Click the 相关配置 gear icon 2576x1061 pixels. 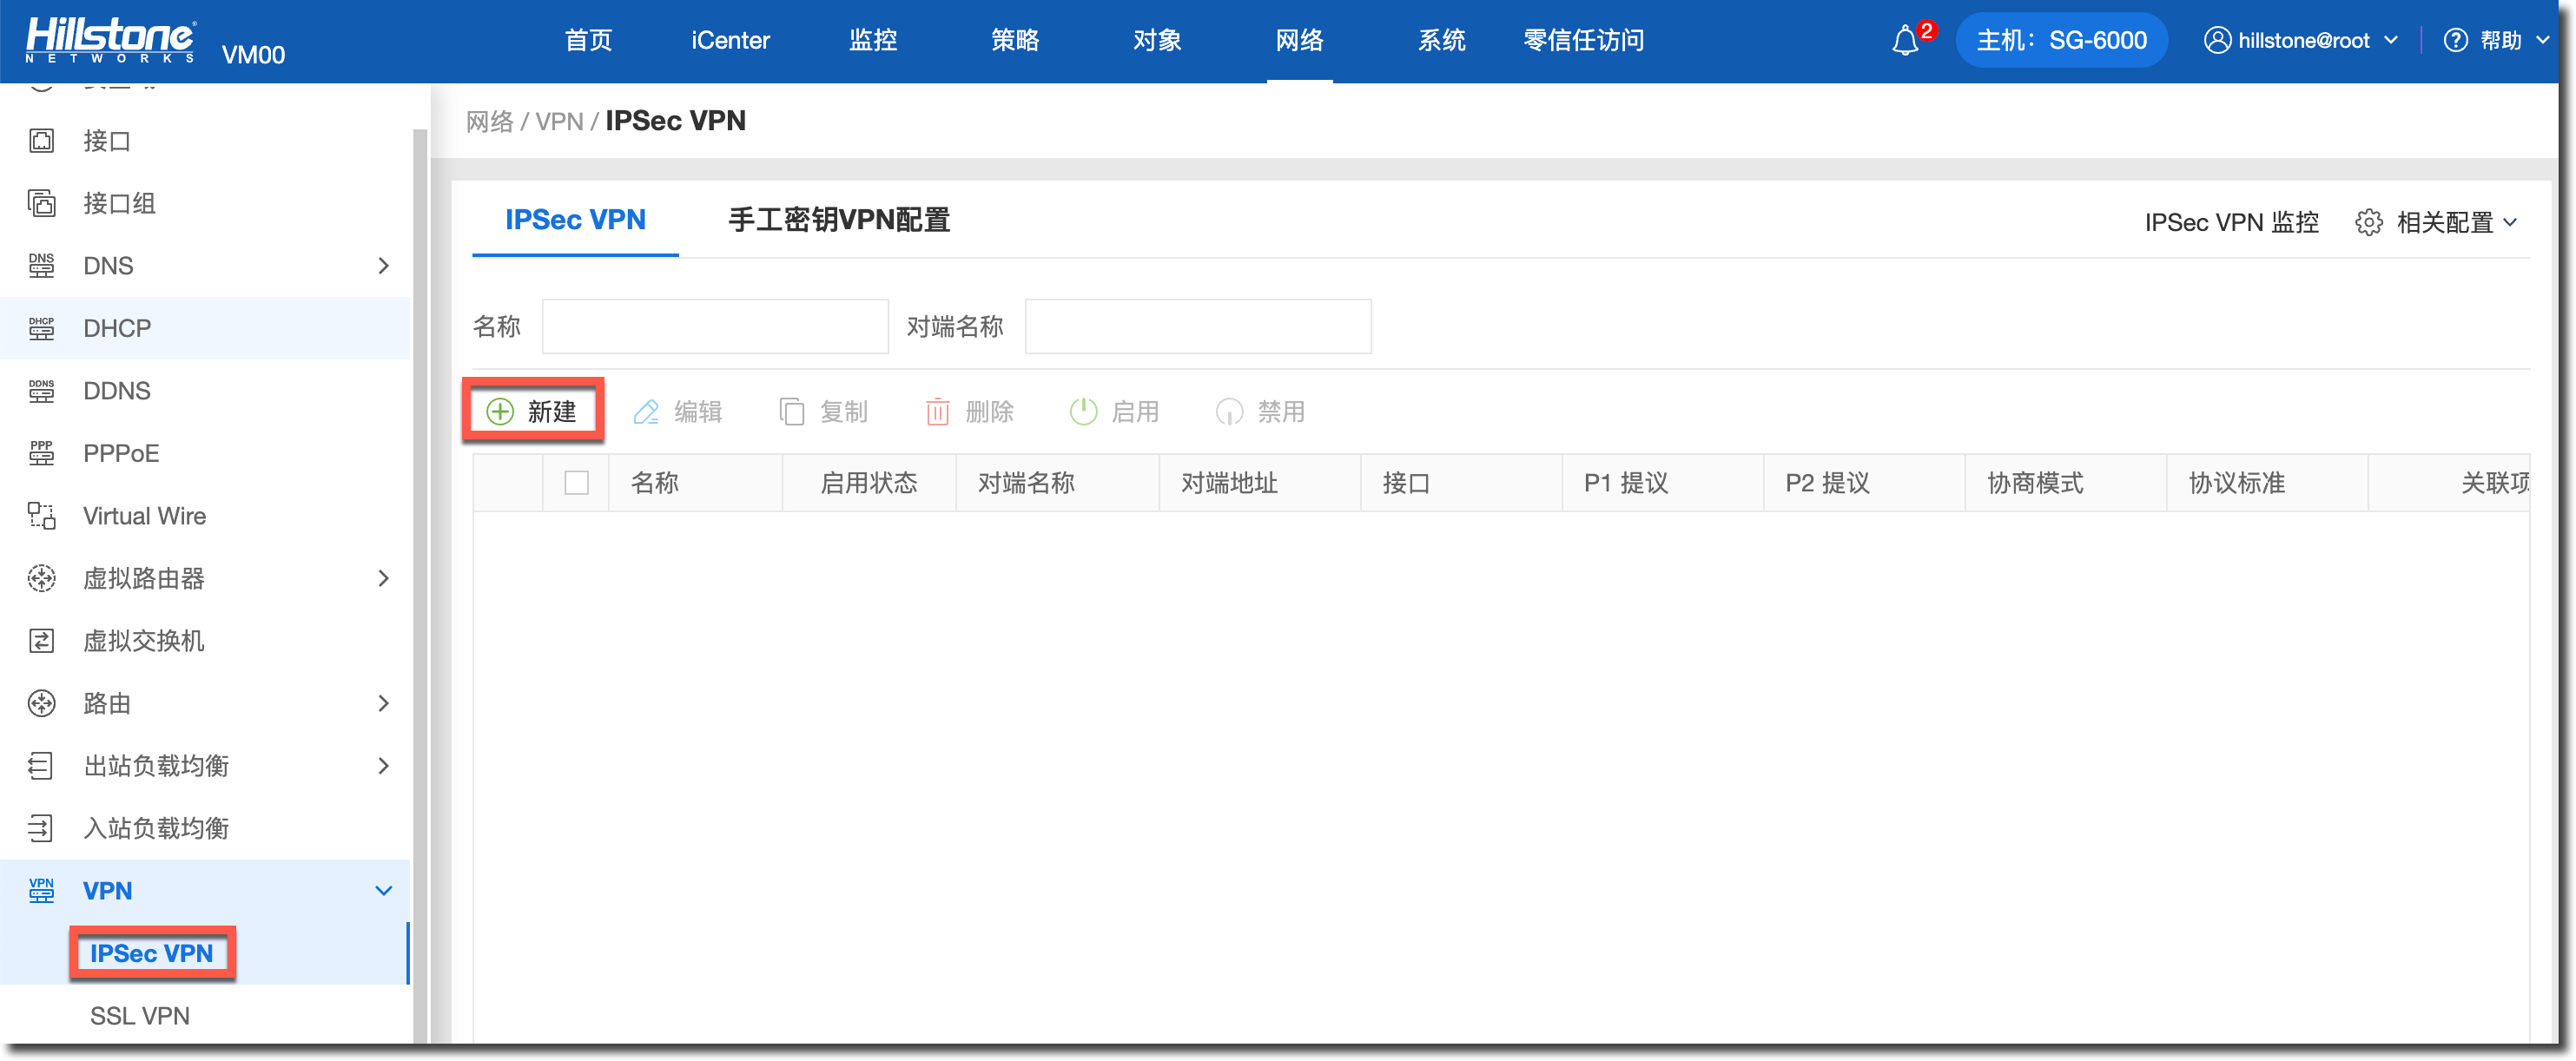point(2368,222)
